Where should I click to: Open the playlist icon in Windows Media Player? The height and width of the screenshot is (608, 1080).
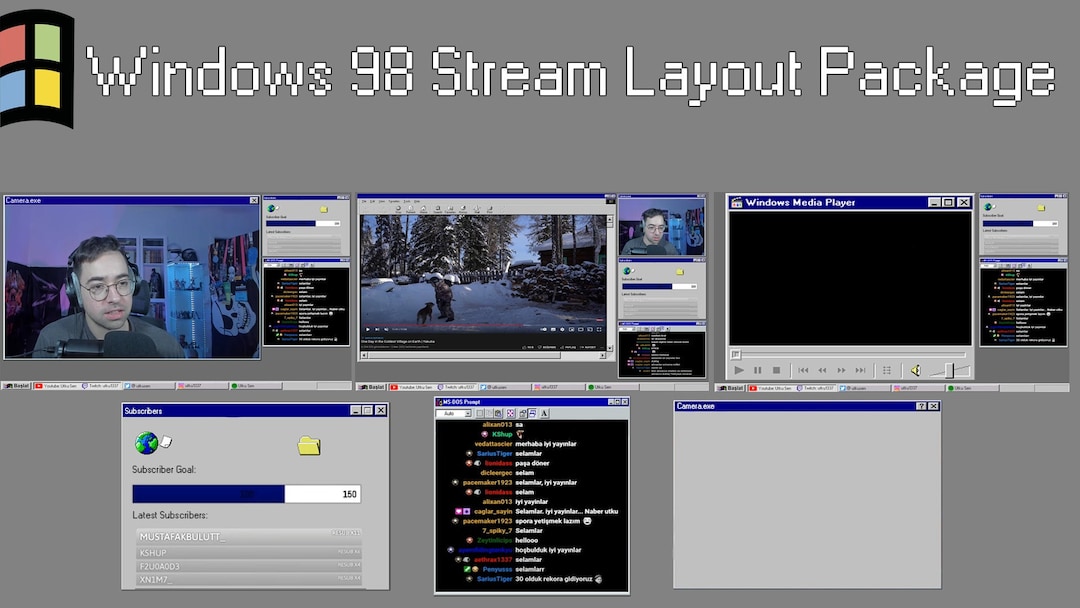click(888, 370)
